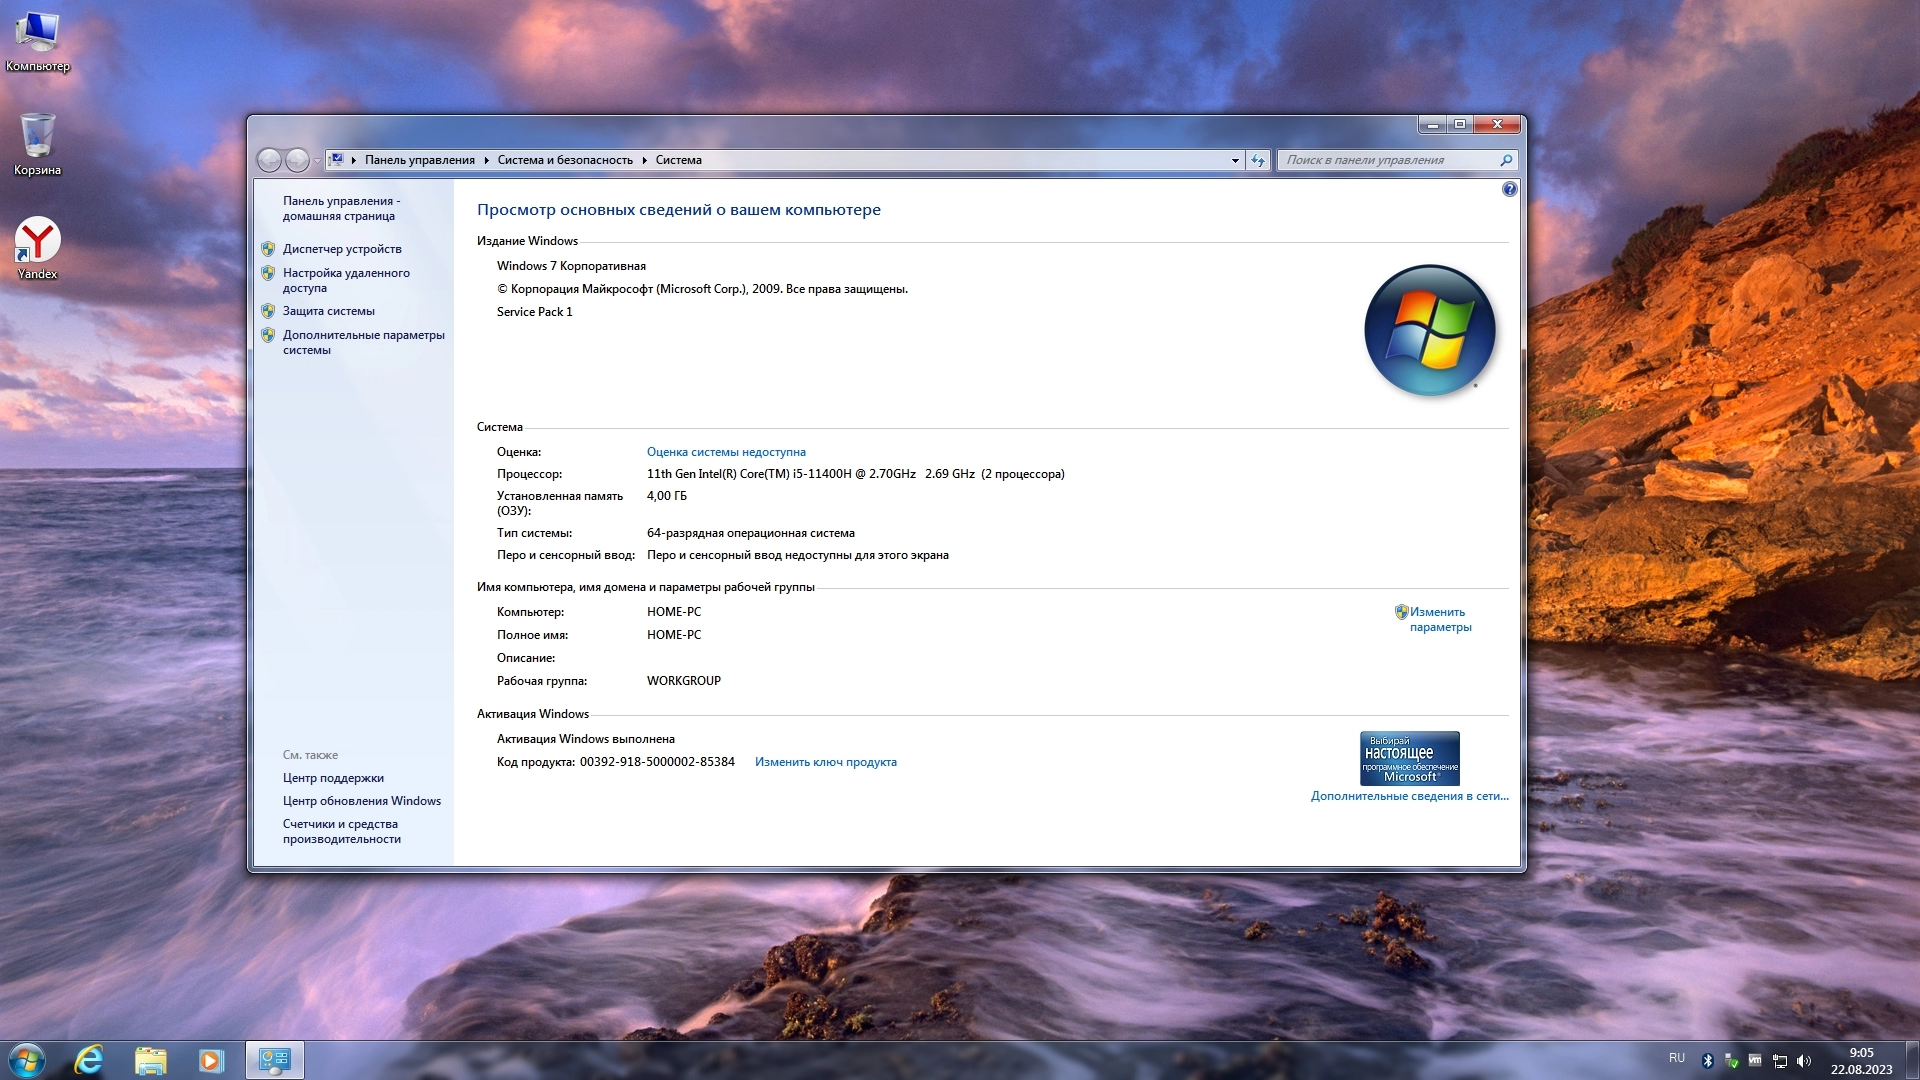Open the recent pages dropdown next to the navigation arrows
This screenshot has height=1080, width=1920.
pyautogui.click(x=317, y=160)
